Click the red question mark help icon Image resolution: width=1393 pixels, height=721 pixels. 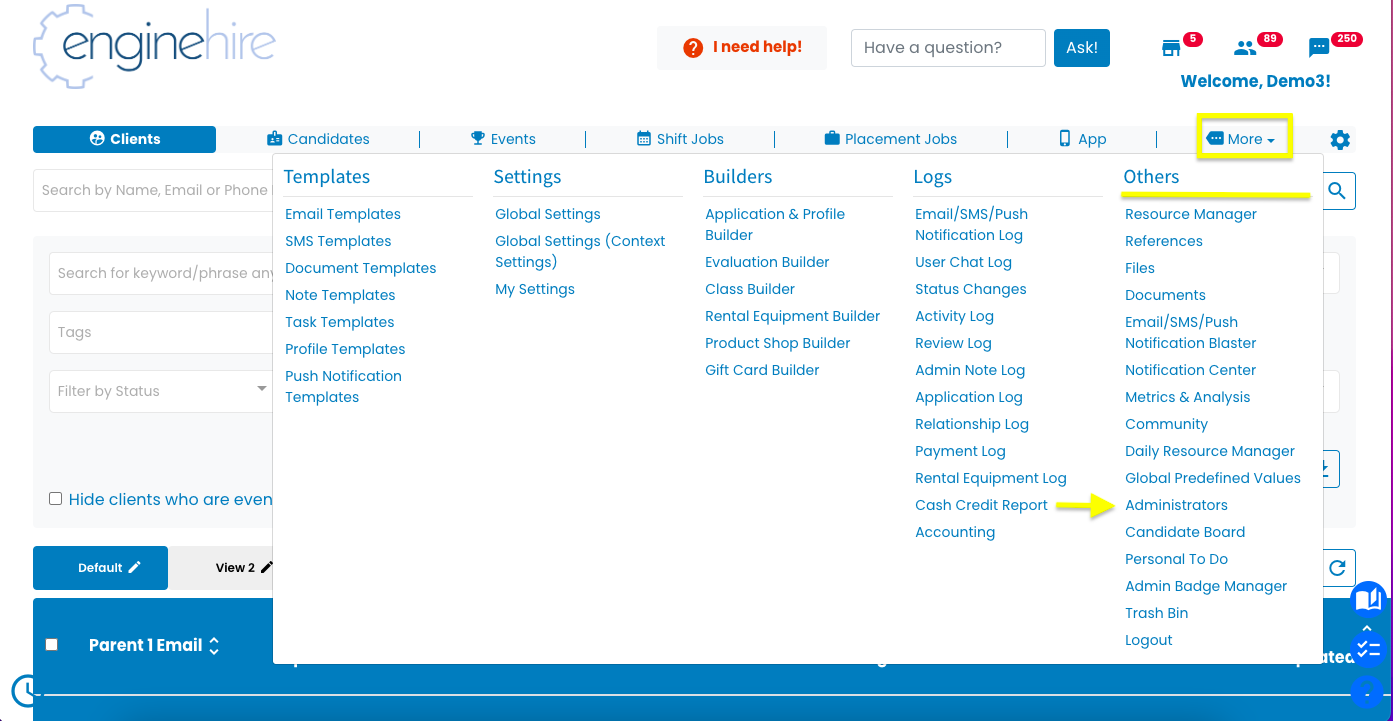(x=693, y=48)
